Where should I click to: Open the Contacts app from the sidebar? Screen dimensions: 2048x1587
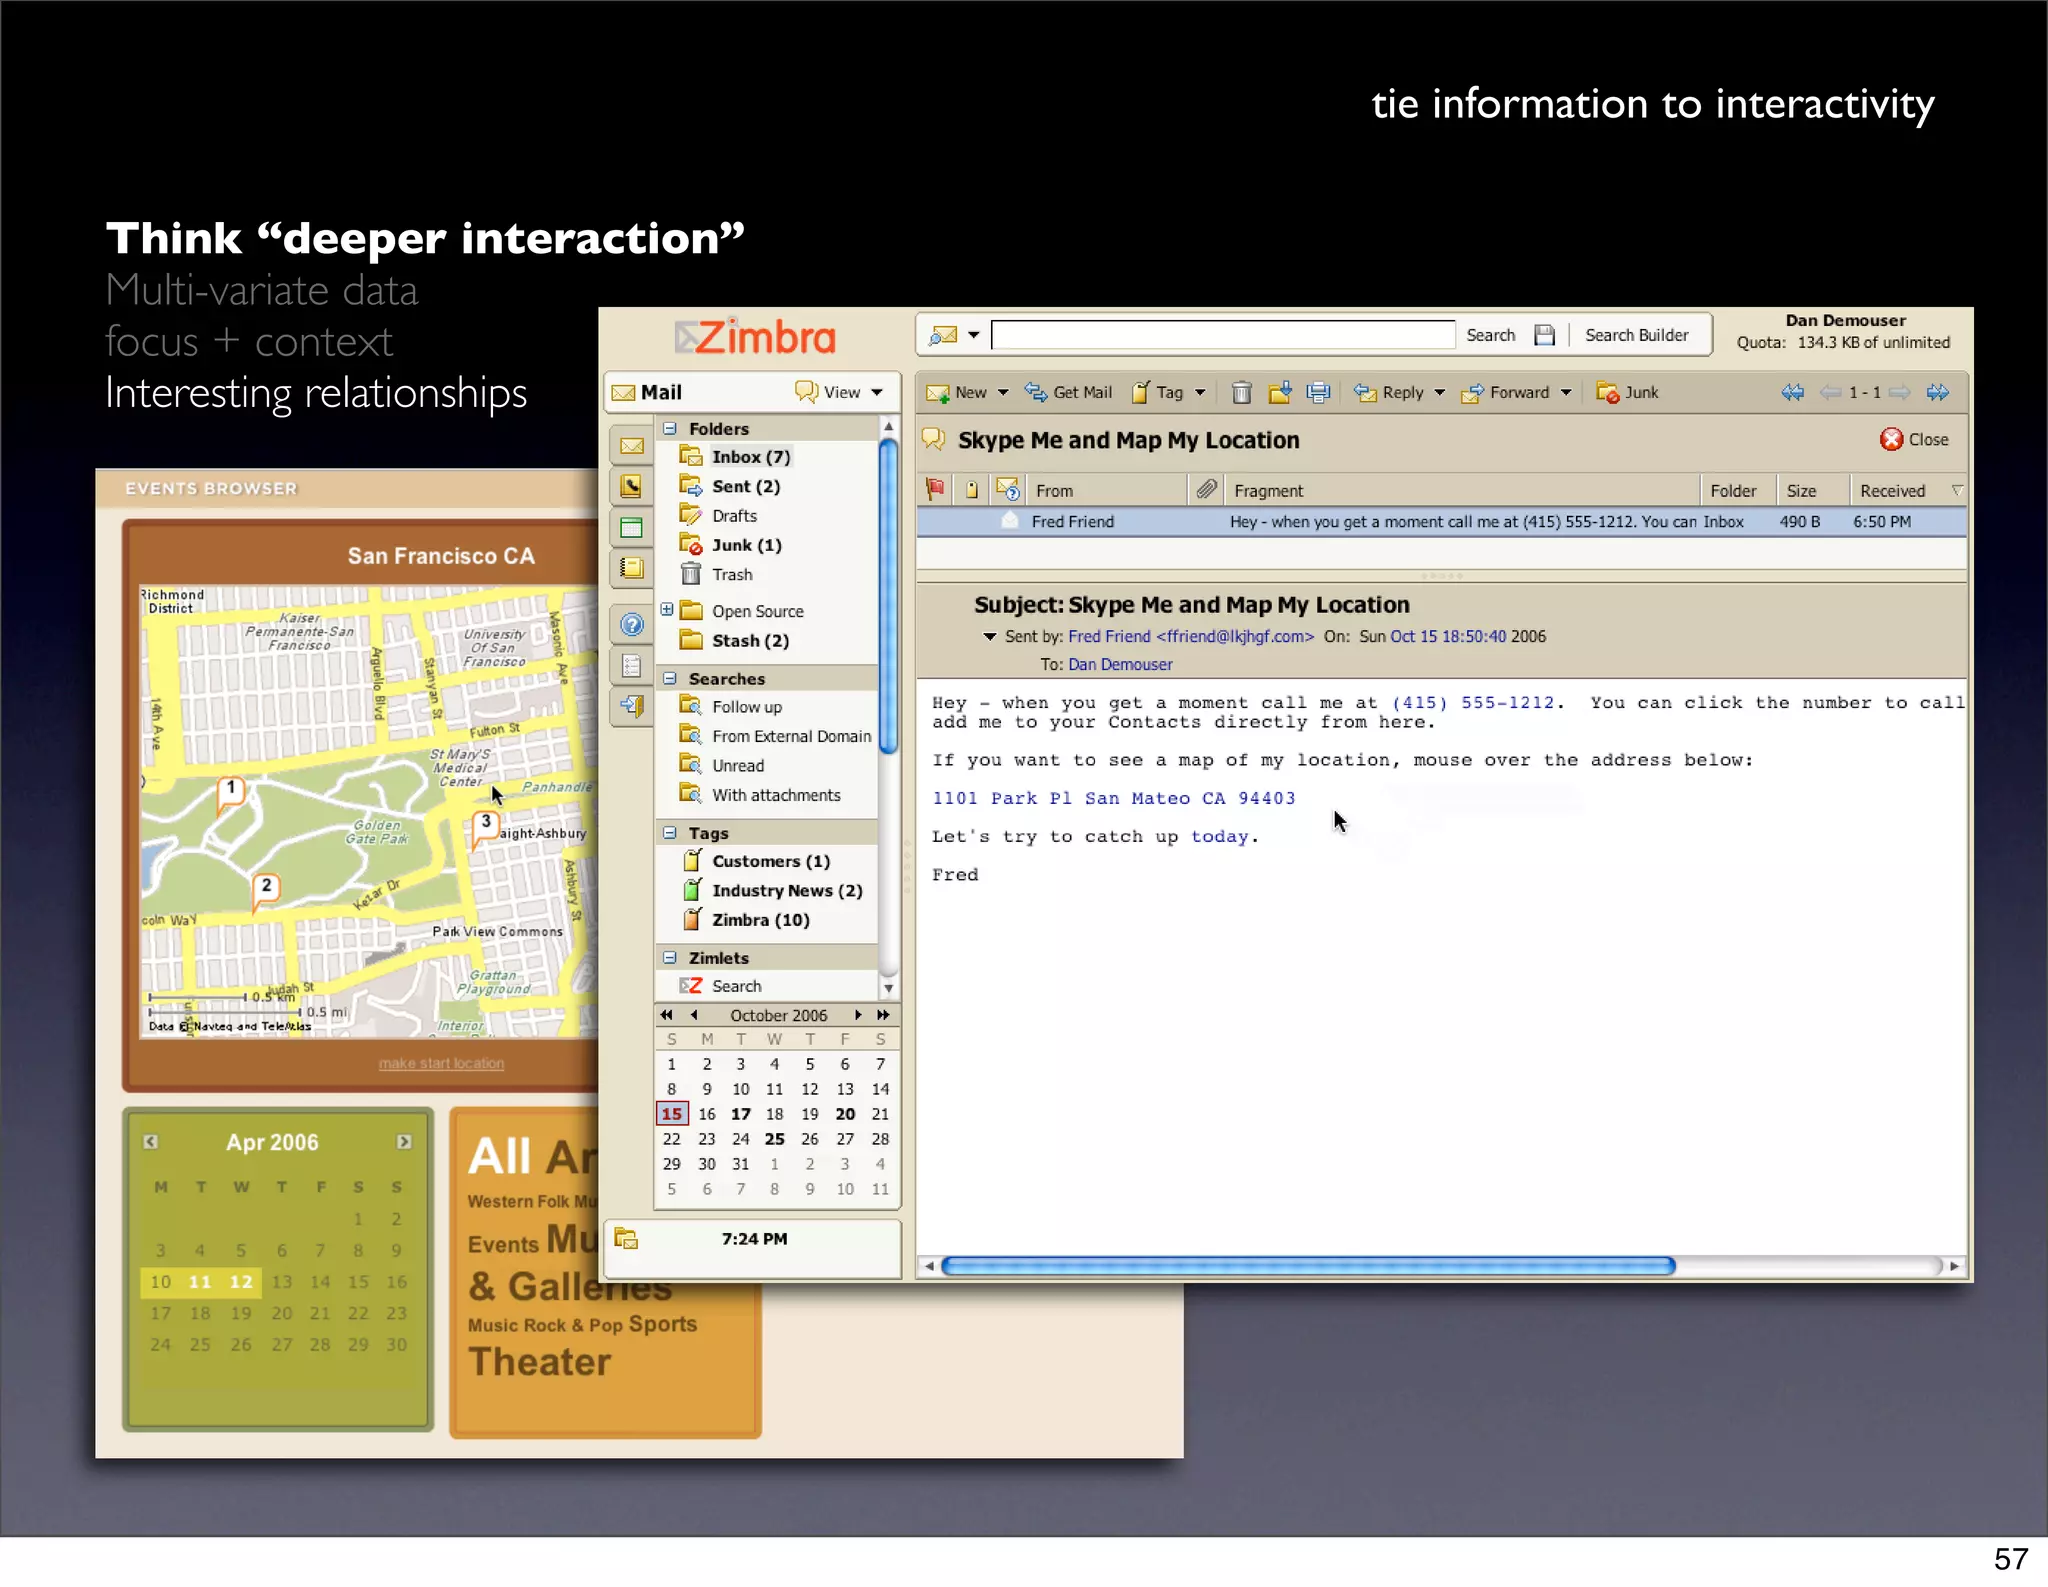pos(631,487)
